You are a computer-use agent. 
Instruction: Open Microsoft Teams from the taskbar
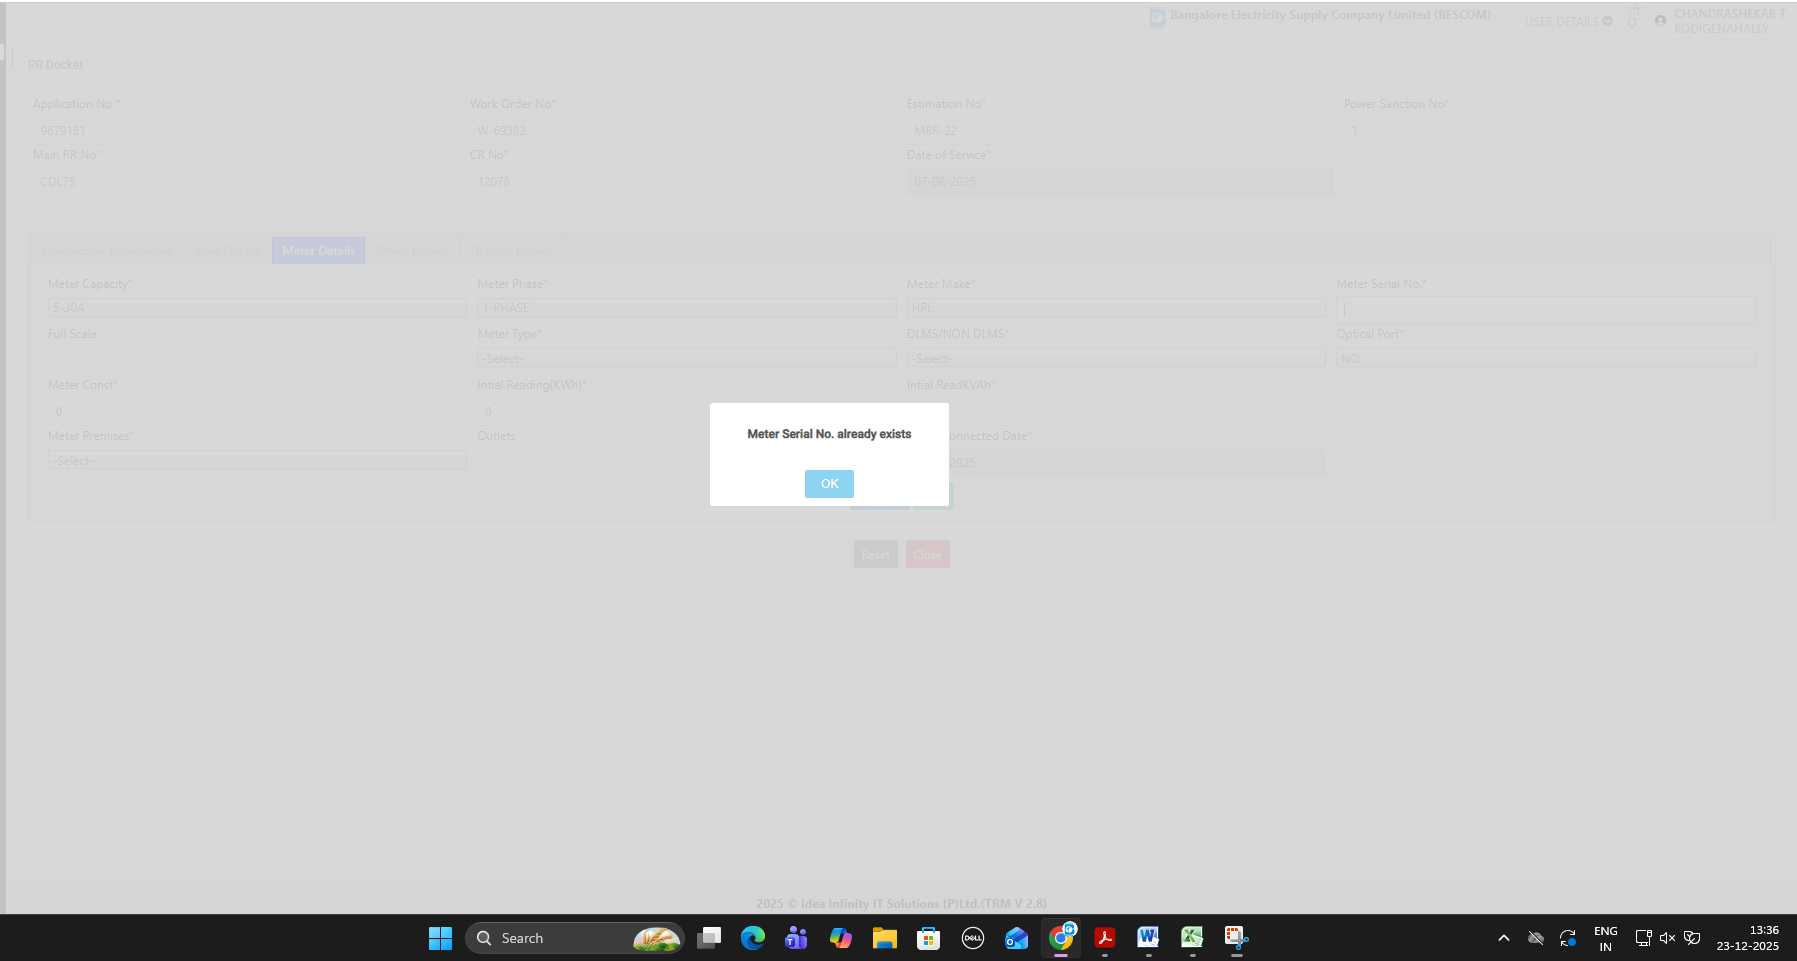click(x=797, y=938)
